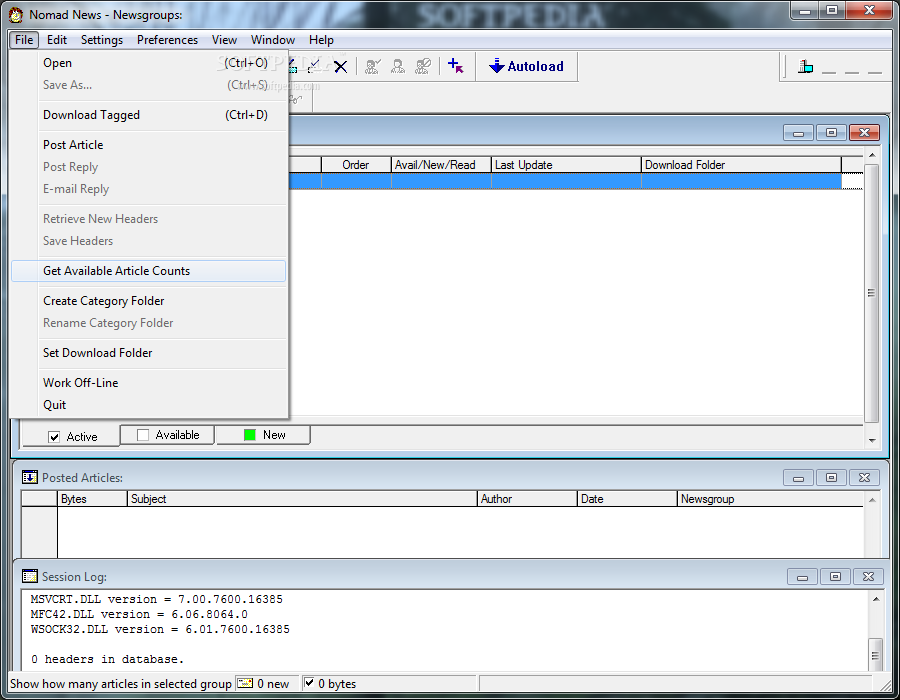Select Set Download Folder
Image resolution: width=900 pixels, height=700 pixels.
coord(149,353)
